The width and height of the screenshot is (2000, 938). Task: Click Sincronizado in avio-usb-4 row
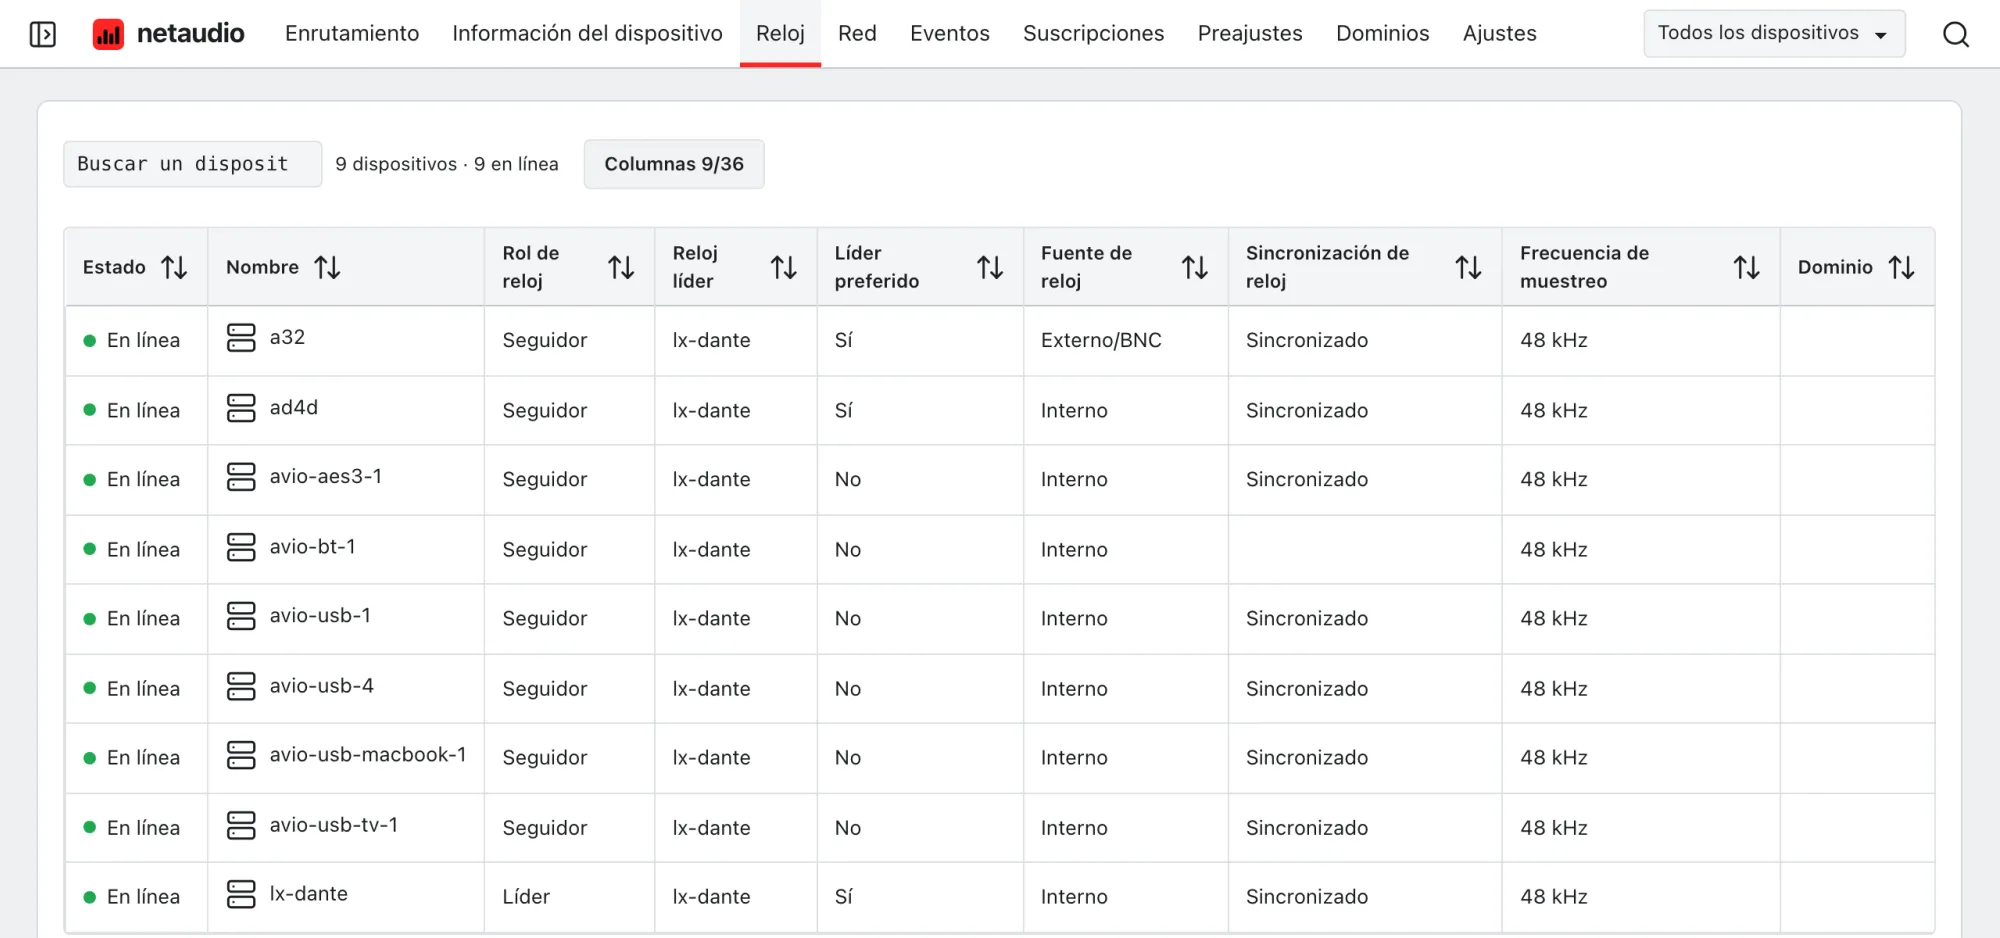(x=1307, y=688)
